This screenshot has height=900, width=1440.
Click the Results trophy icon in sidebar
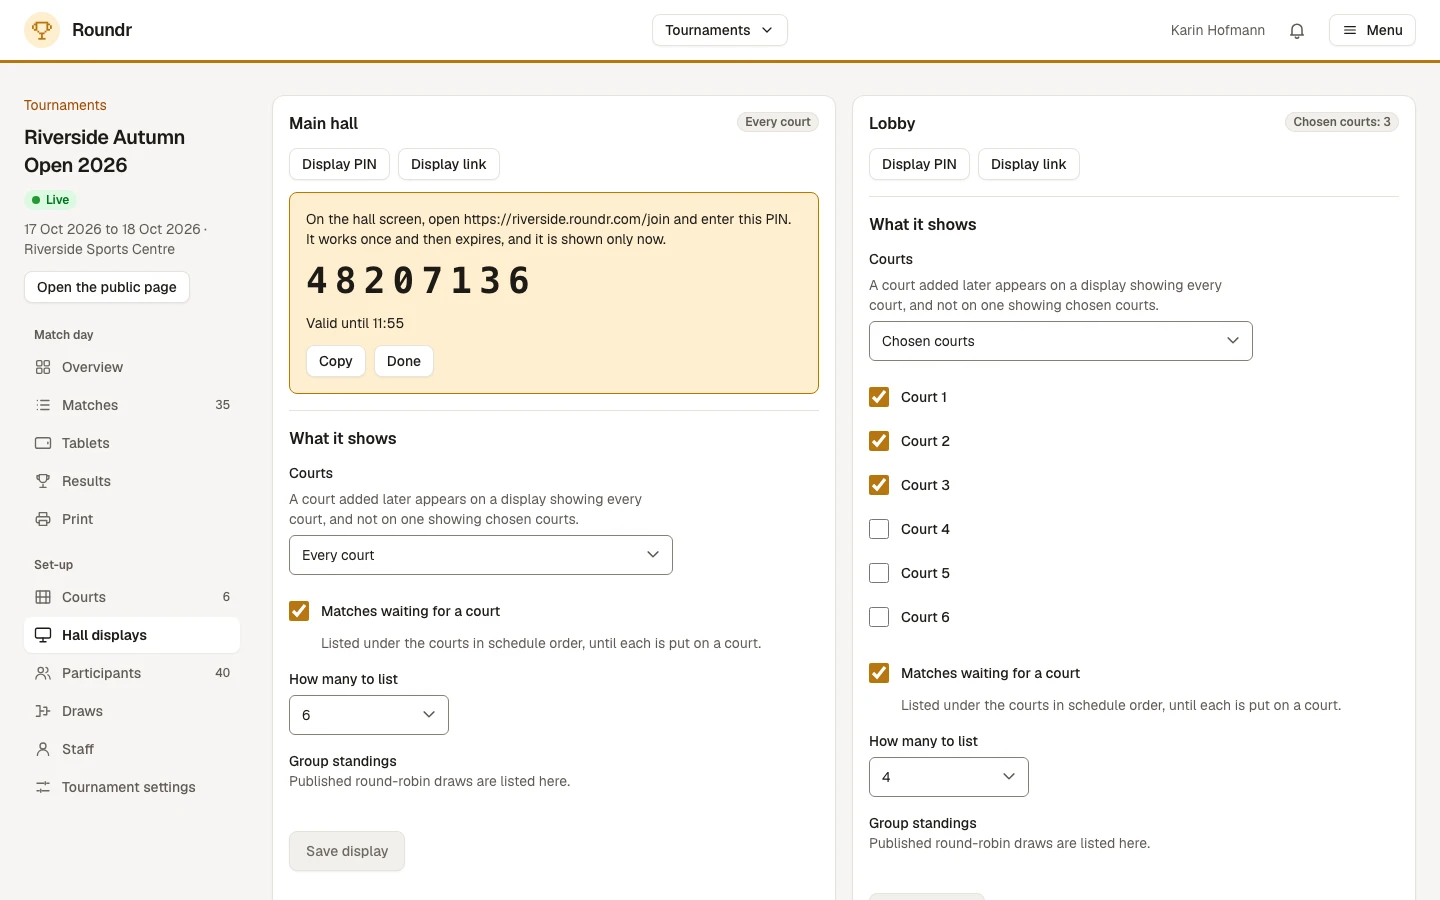(x=43, y=481)
